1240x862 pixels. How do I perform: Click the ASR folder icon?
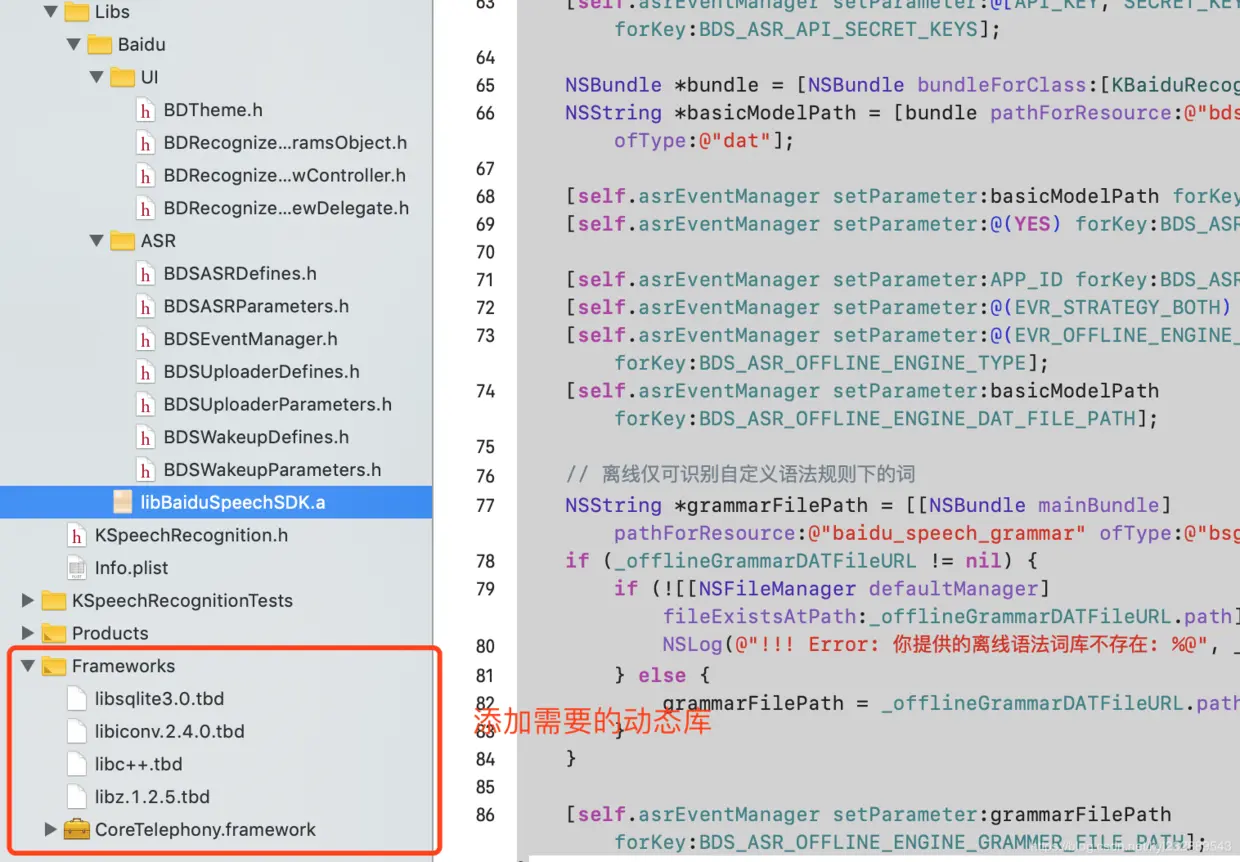123,241
